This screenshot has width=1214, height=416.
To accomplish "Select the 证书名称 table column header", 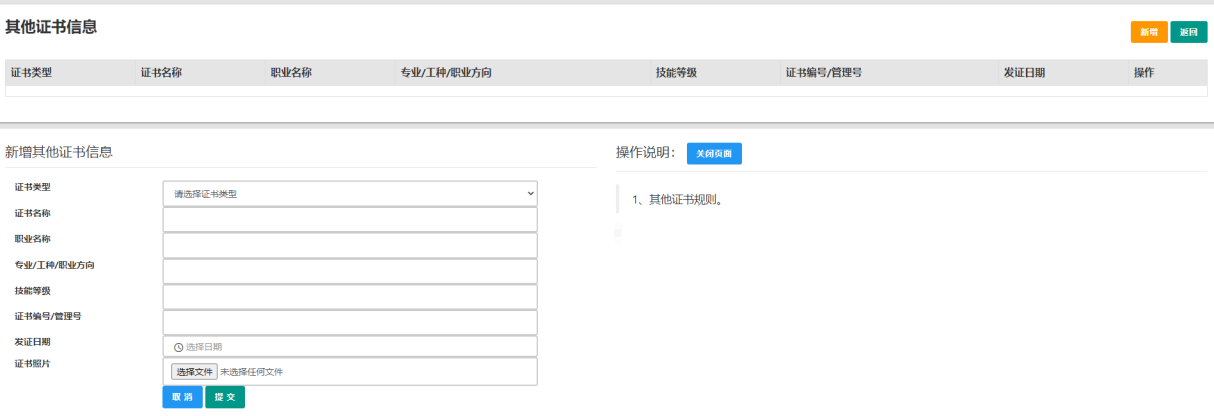I will click(161, 73).
